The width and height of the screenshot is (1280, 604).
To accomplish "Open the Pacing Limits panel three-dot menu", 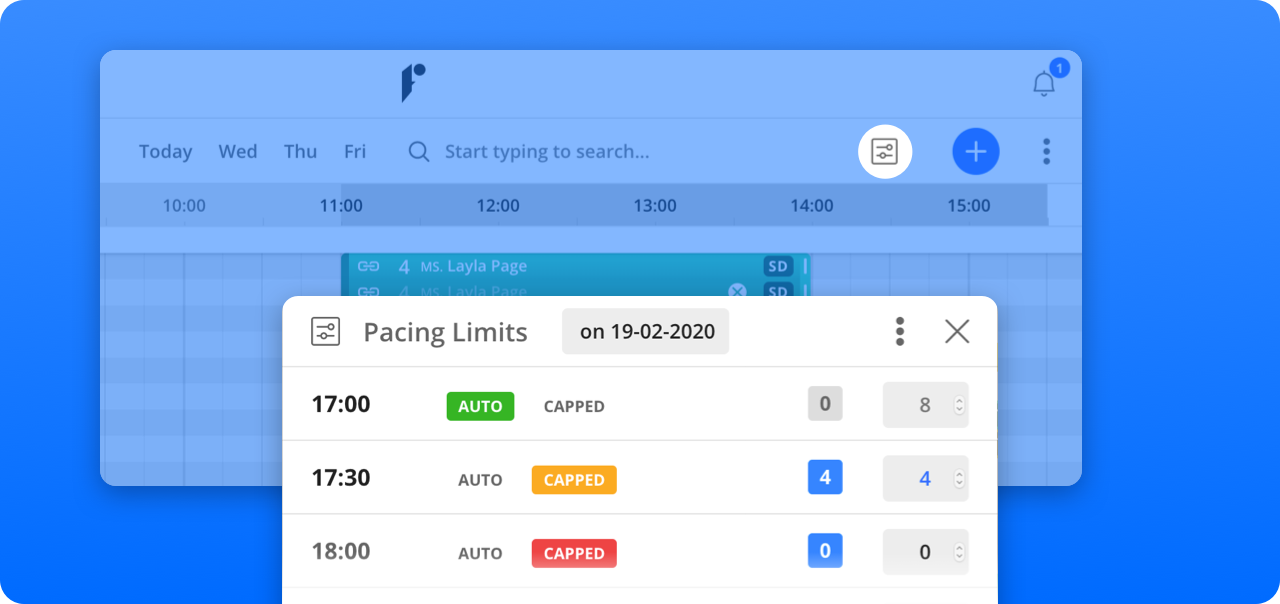I will (900, 331).
